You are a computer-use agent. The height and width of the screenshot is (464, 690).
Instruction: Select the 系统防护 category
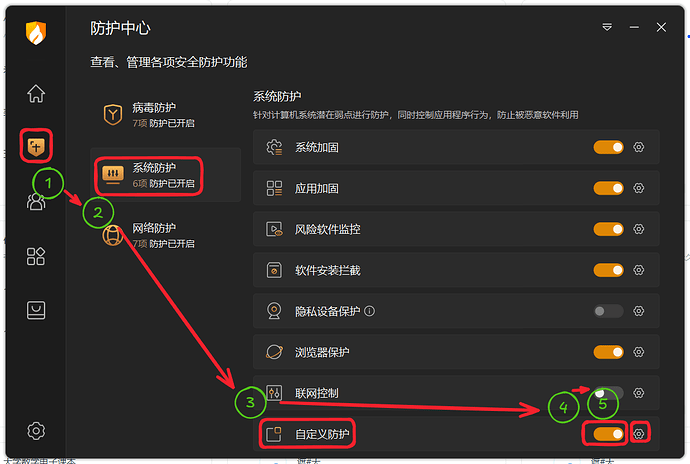pos(153,175)
